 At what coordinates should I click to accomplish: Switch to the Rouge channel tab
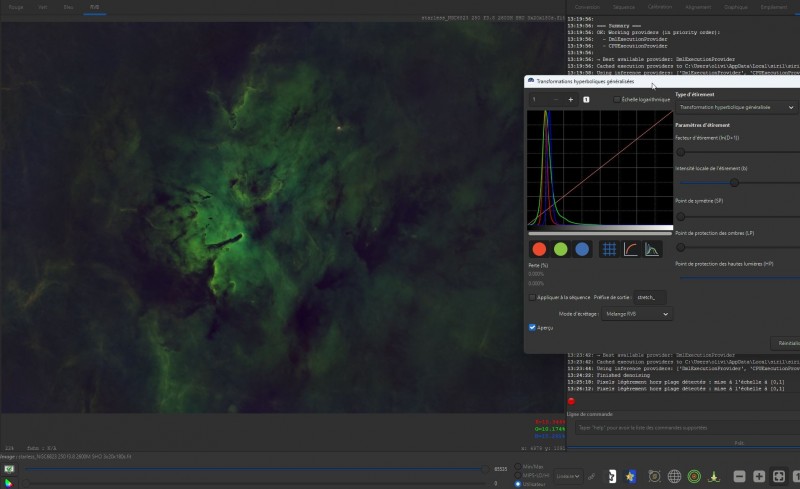point(16,7)
